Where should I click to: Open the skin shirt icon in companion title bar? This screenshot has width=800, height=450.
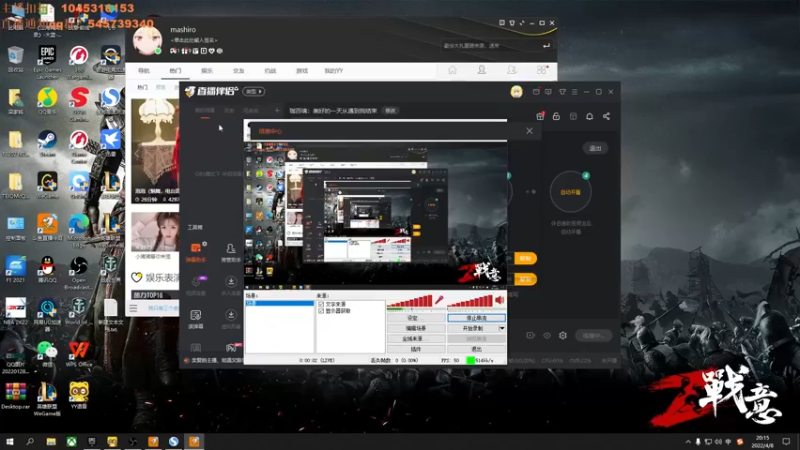562,92
